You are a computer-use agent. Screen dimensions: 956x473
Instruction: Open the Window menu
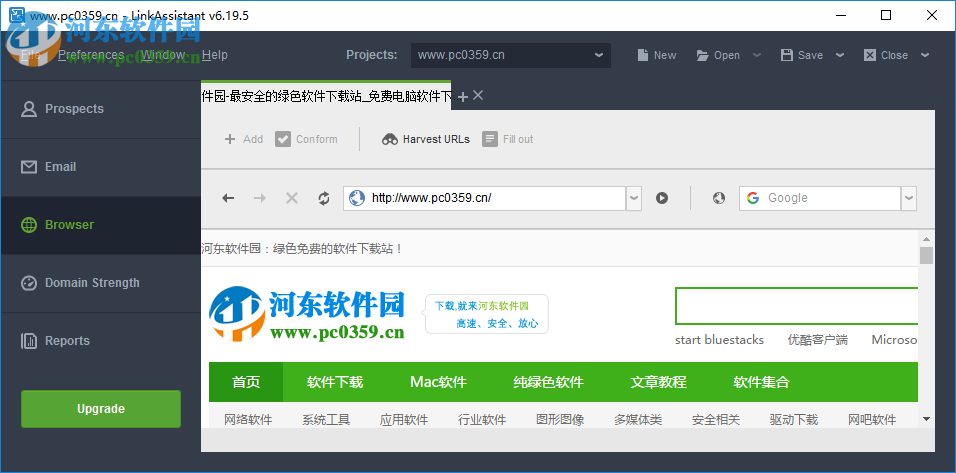coord(163,55)
